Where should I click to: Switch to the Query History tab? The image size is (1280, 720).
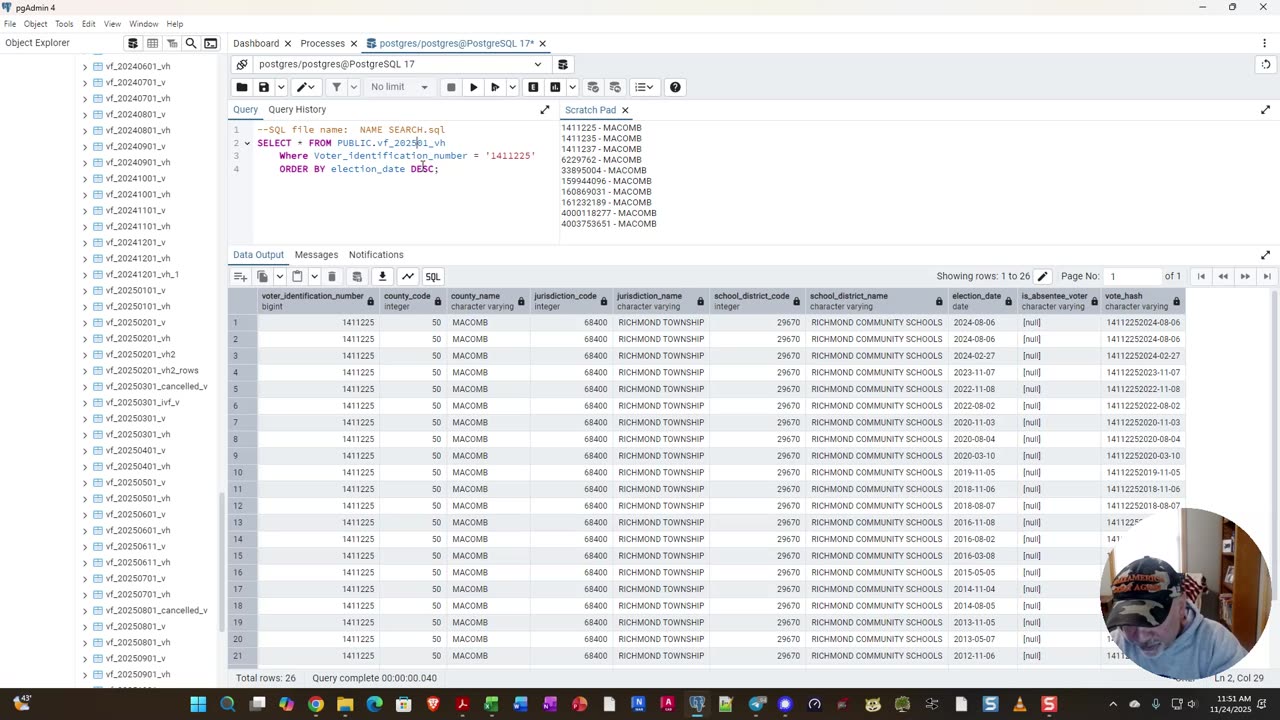click(x=297, y=109)
